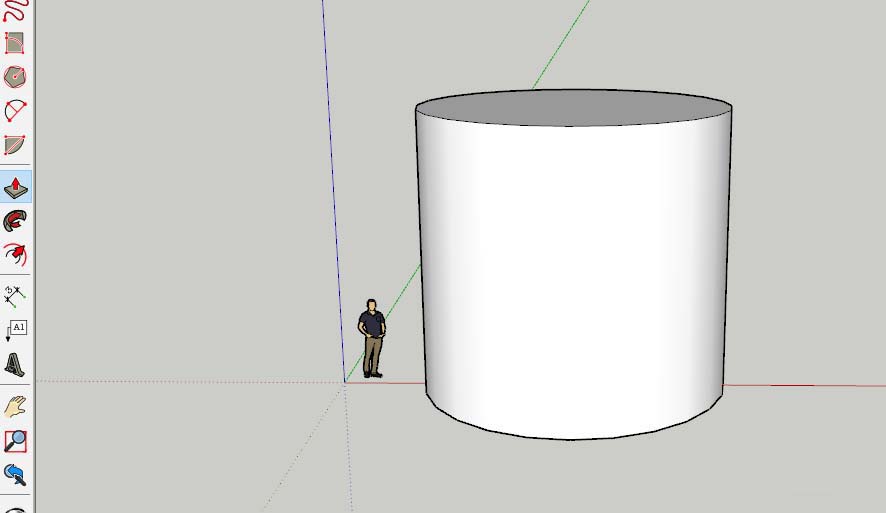Go back to the previous view
Image resolution: width=886 pixels, height=513 pixels.
(x=15, y=475)
